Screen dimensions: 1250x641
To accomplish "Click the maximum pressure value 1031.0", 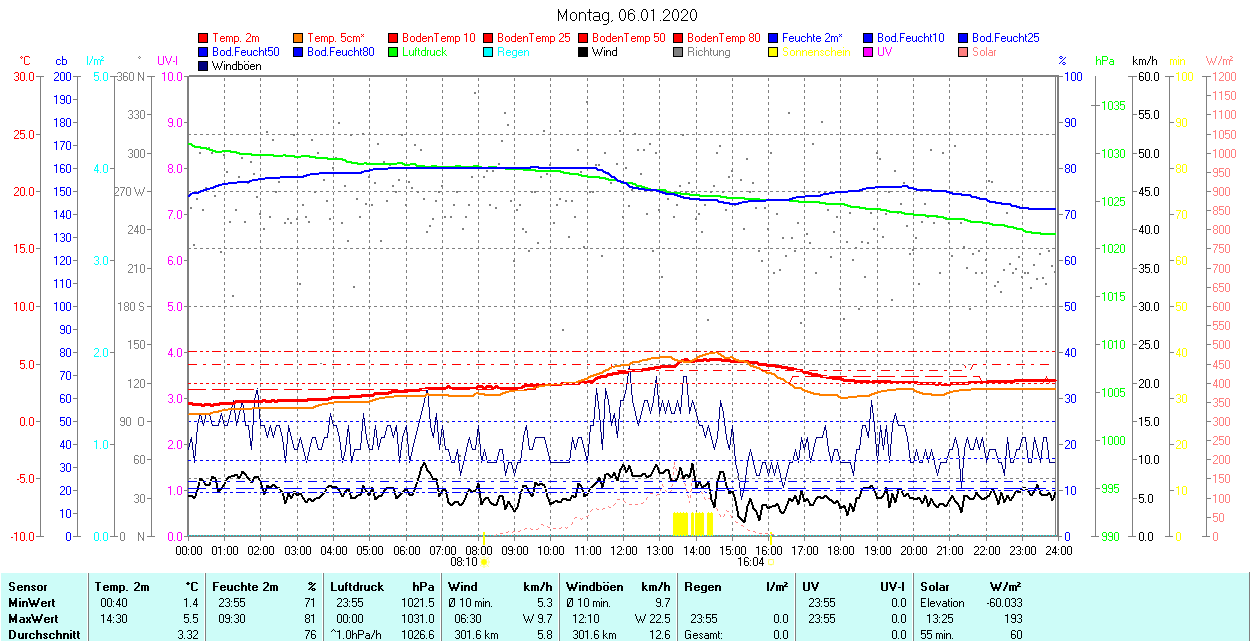I will tap(418, 619).
